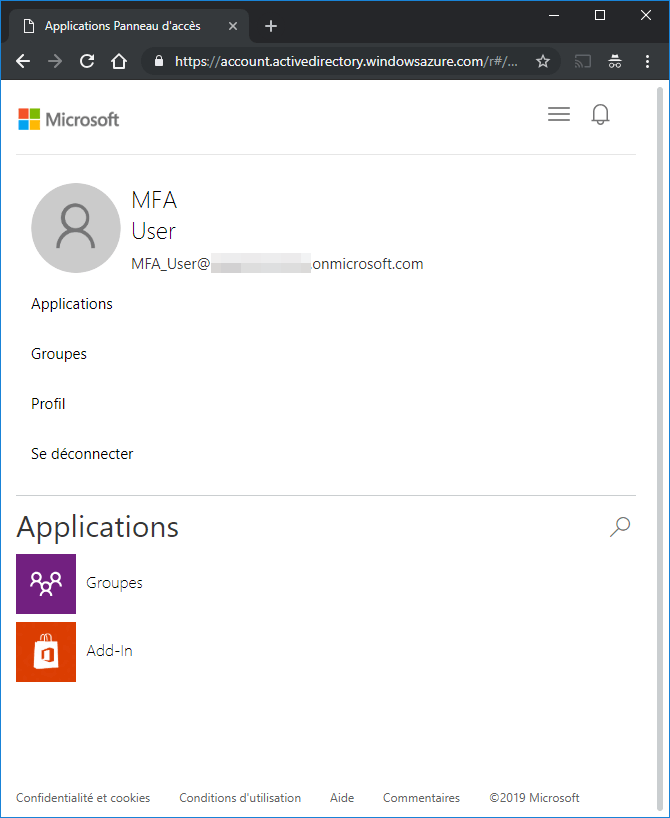The height and width of the screenshot is (818, 670).
Task: Go forward in browser history
Action: [x=55, y=62]
